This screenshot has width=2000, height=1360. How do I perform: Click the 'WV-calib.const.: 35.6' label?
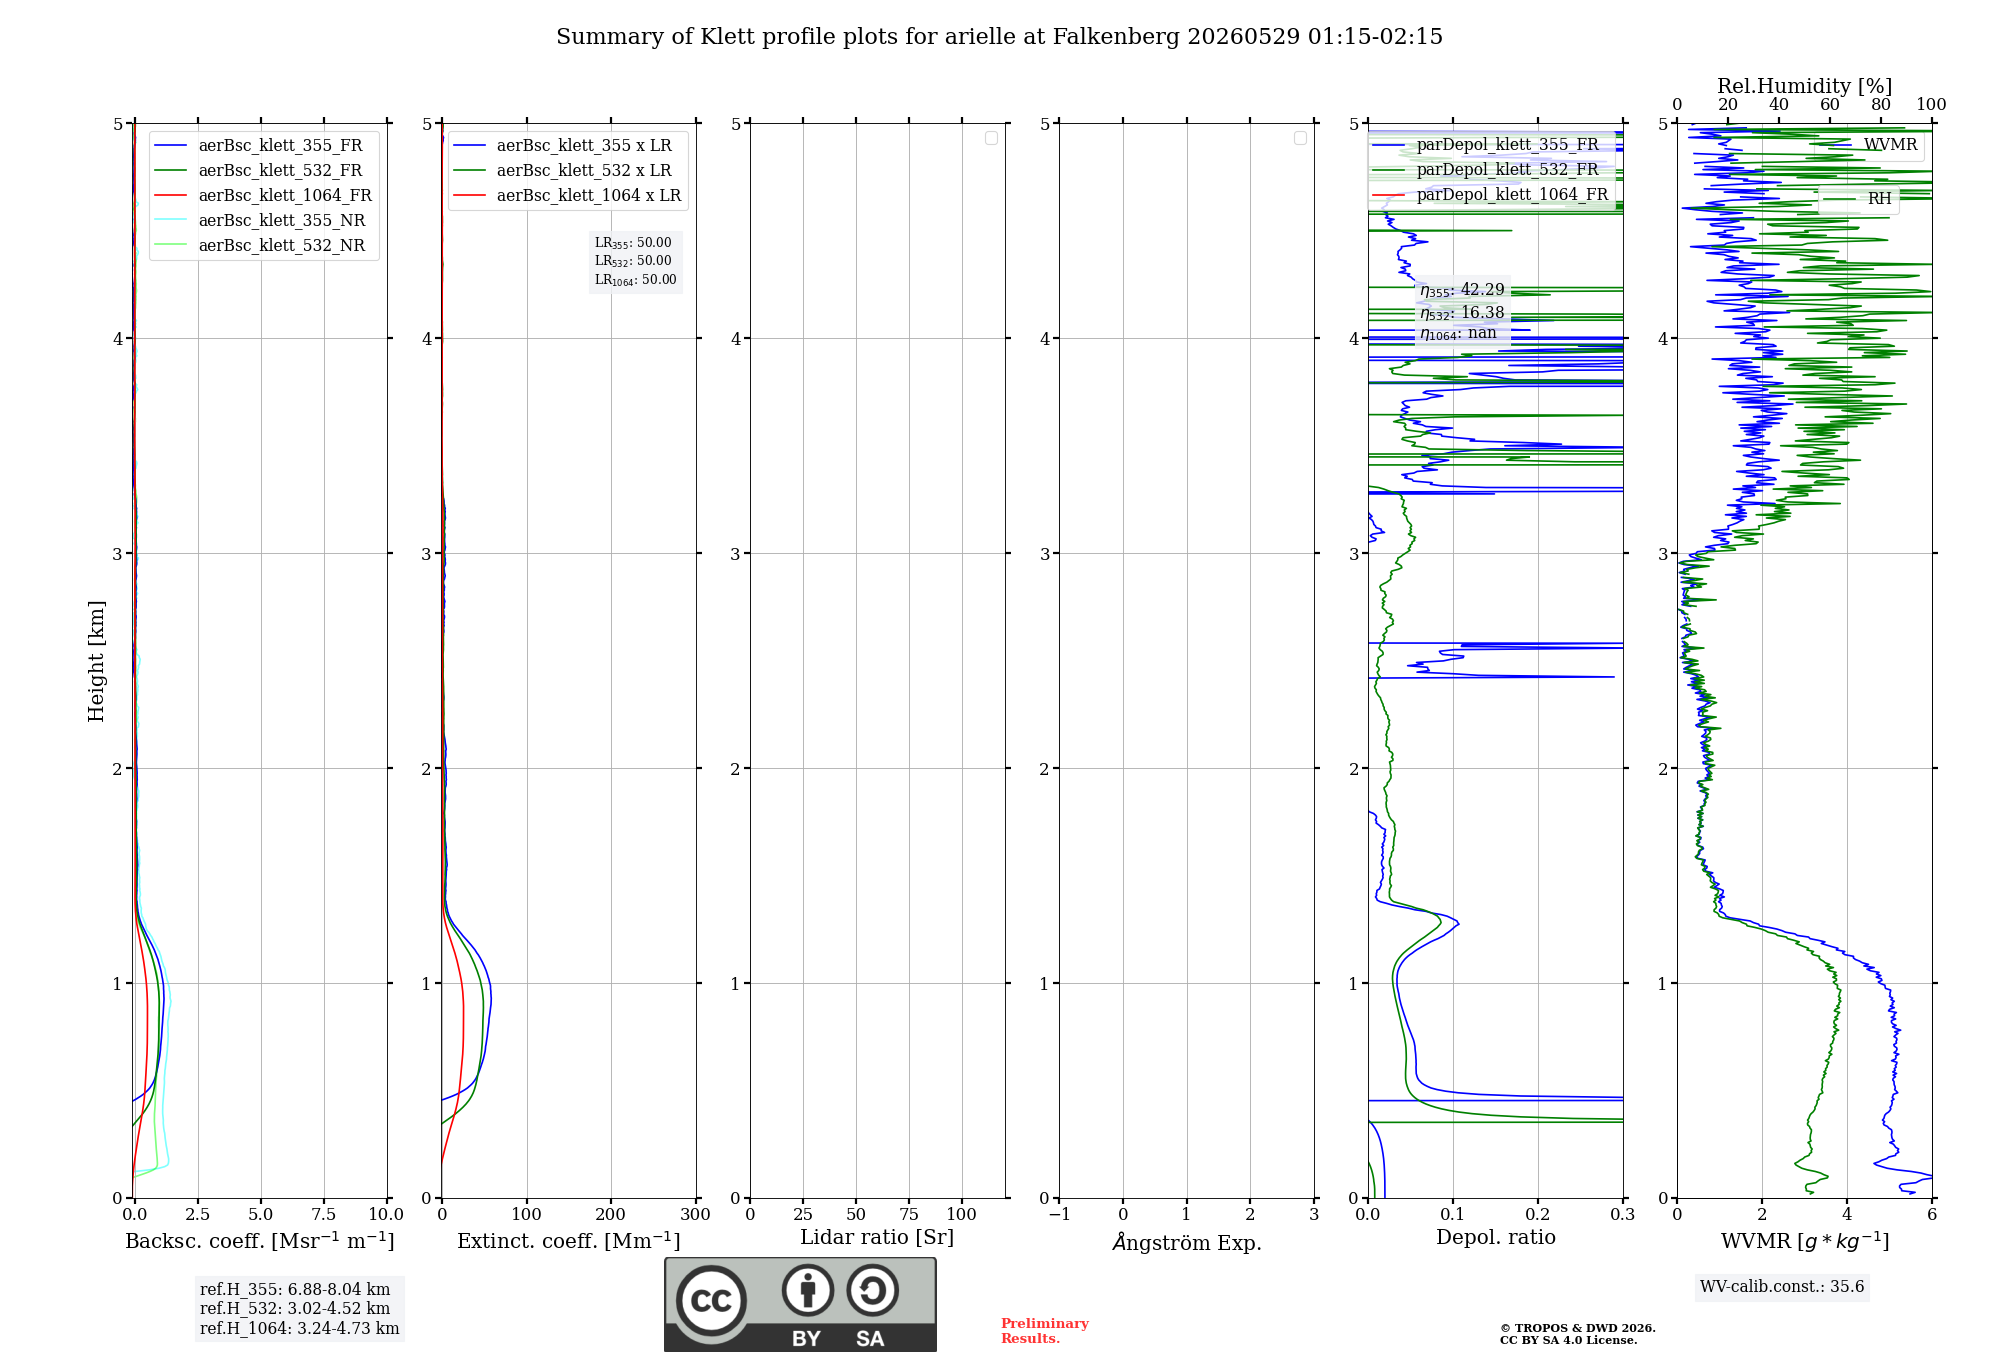[1782, 1287]
